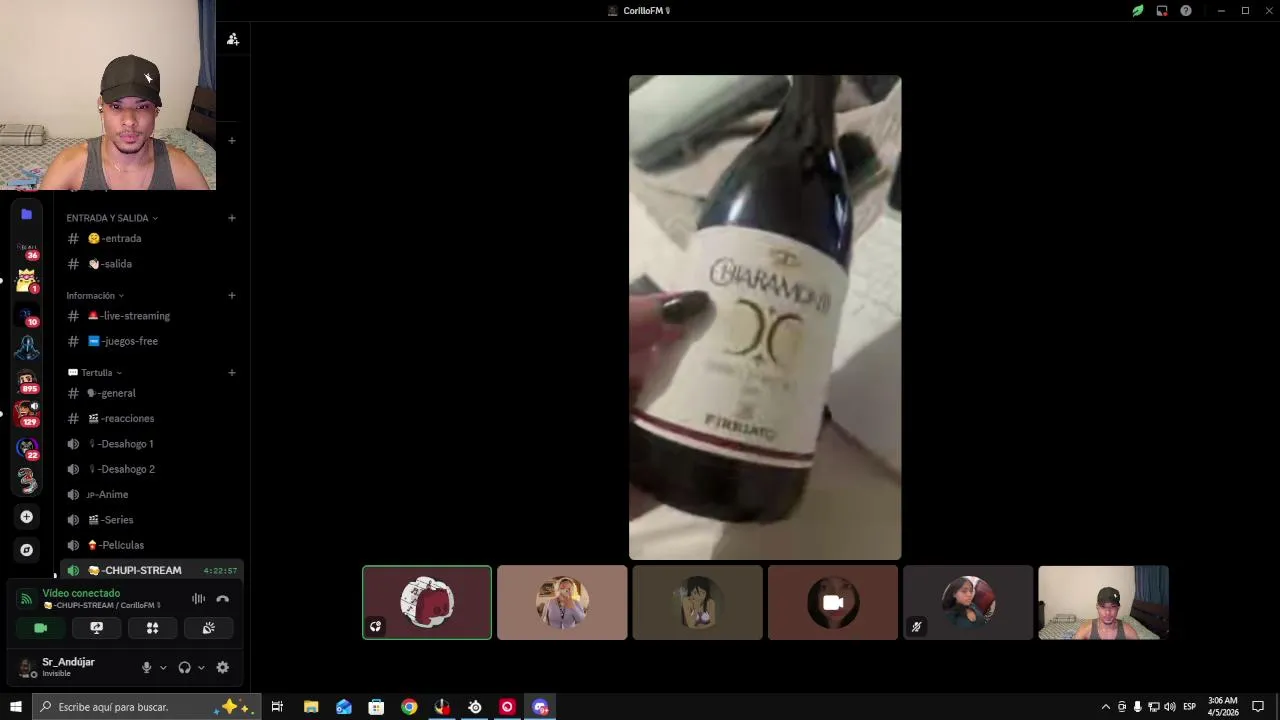Open server with 36 notifications
This screenshot has height=720, width=1280.
pyautogui.click(x=27, y=247)
